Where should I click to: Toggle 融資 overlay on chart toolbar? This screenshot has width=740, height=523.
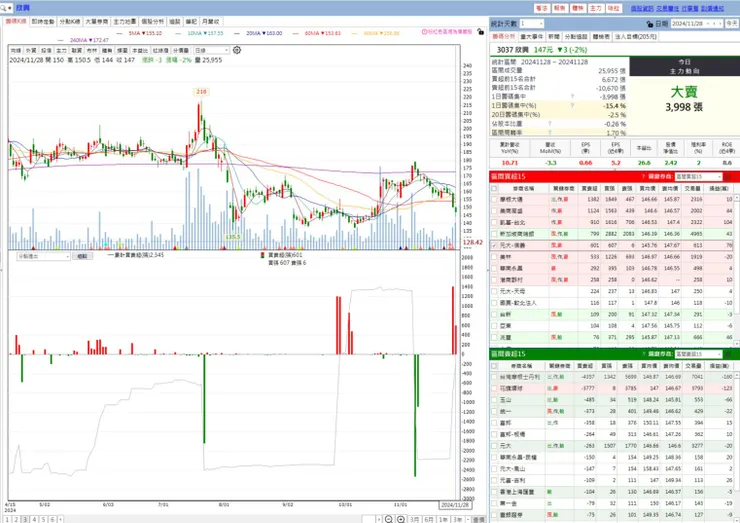point(76,50)
